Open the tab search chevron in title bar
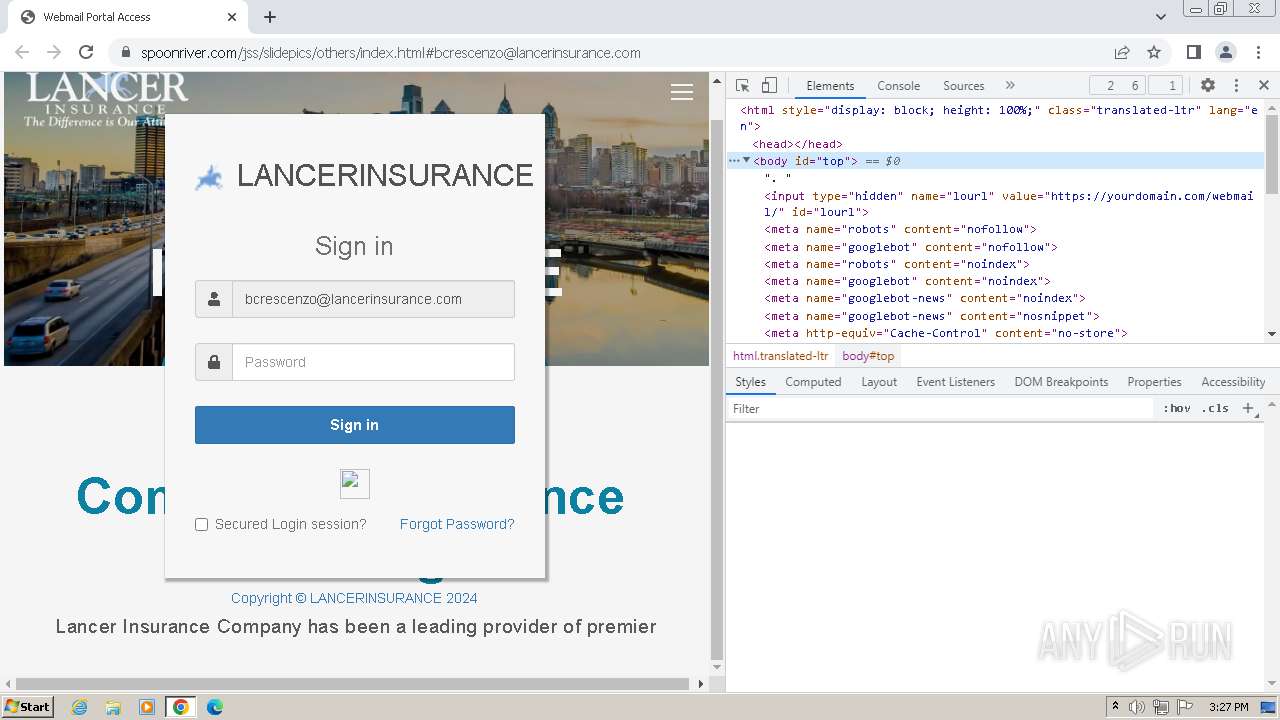This screenshot has width=1280, height=720. click(x=1161, y=17)
